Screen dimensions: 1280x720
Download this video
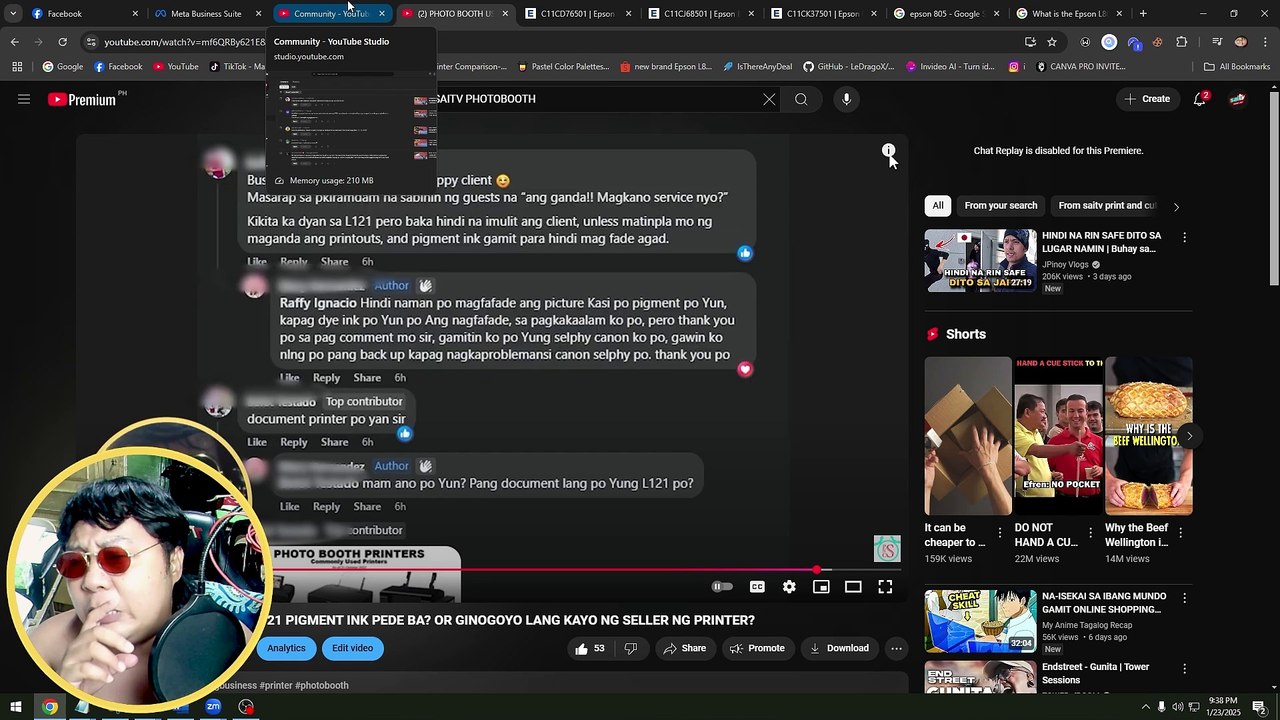tap(839, 648)
